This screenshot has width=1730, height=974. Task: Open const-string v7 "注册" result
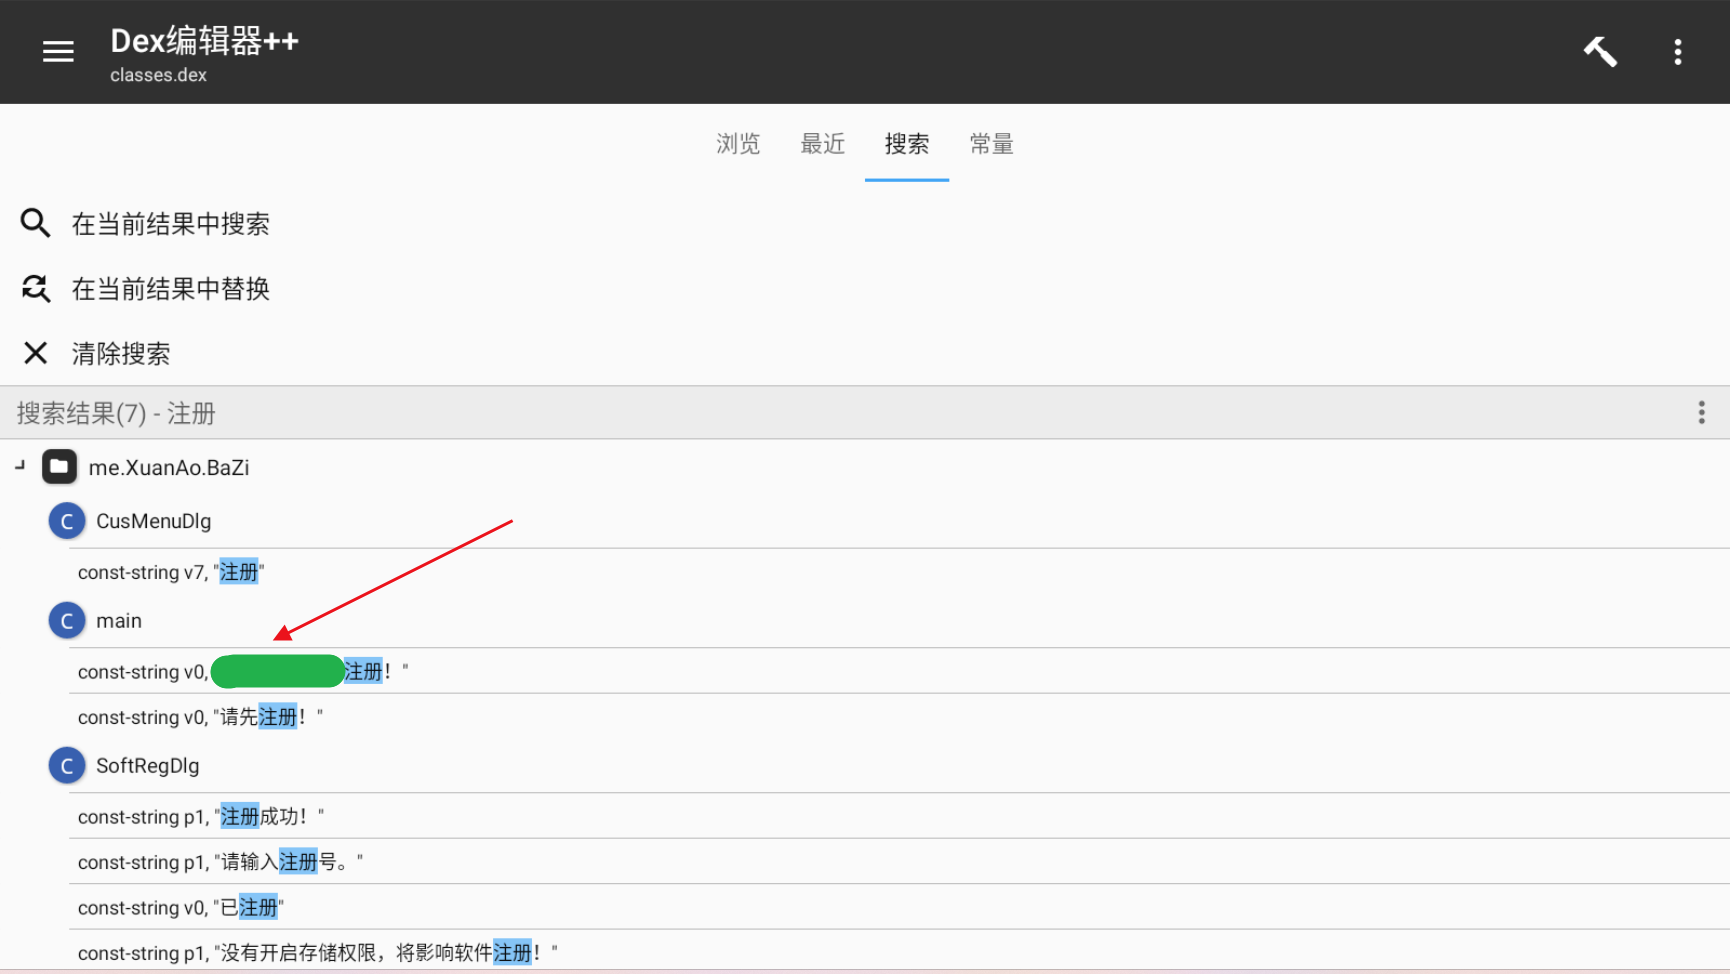[x=171, y=572]
